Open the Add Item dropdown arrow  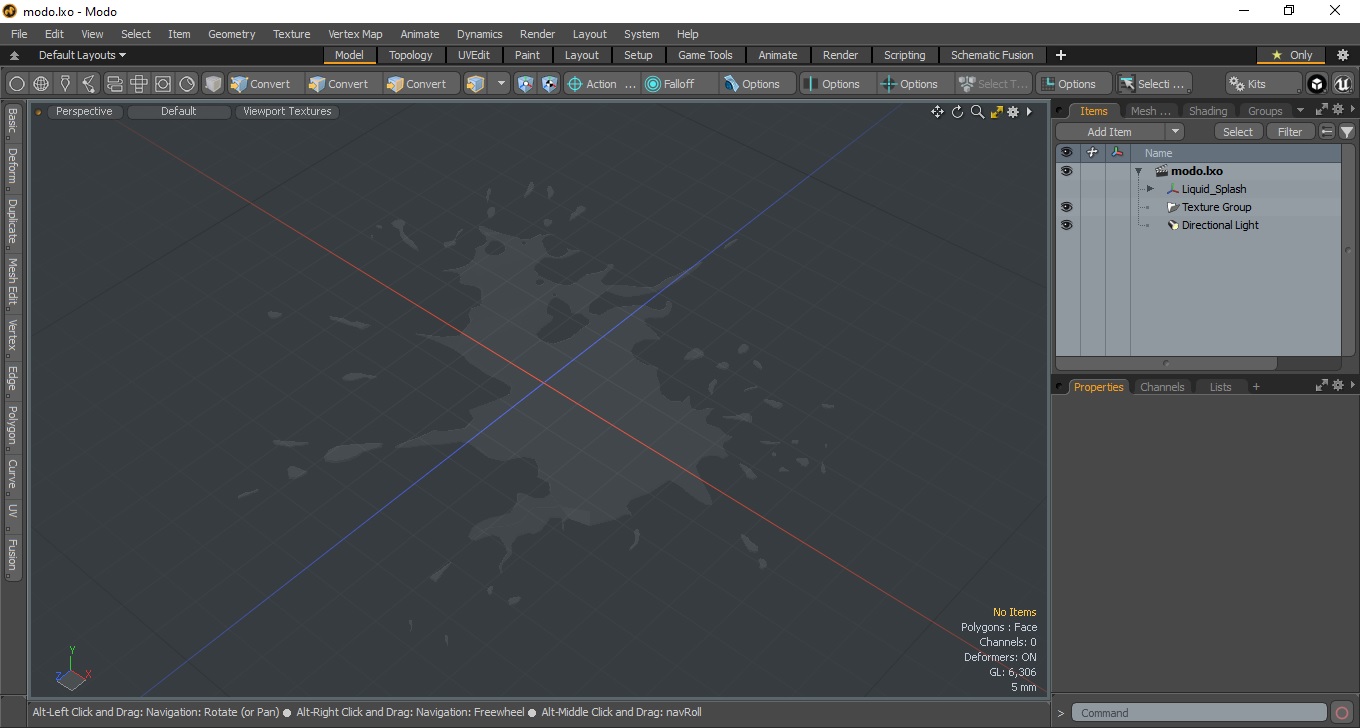(1175, 132)
